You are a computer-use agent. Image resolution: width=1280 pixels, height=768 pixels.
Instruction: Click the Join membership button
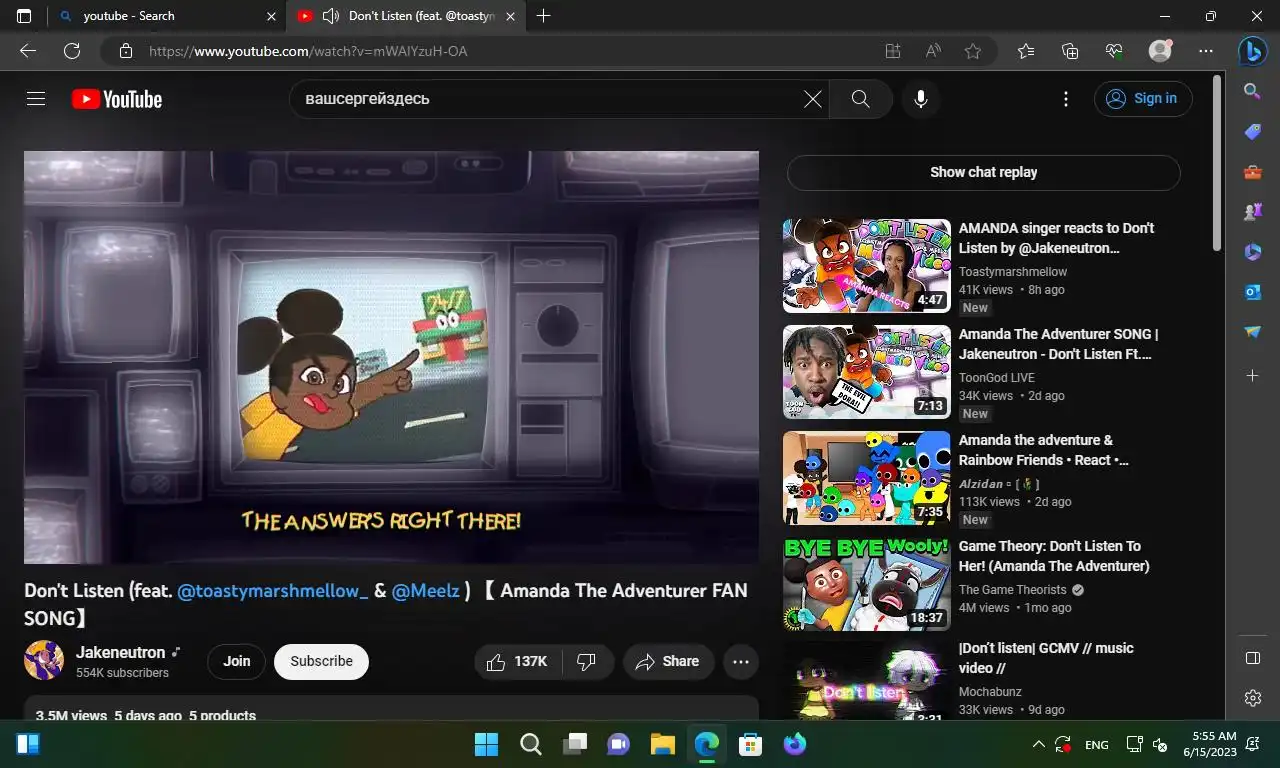click(237, 661)
